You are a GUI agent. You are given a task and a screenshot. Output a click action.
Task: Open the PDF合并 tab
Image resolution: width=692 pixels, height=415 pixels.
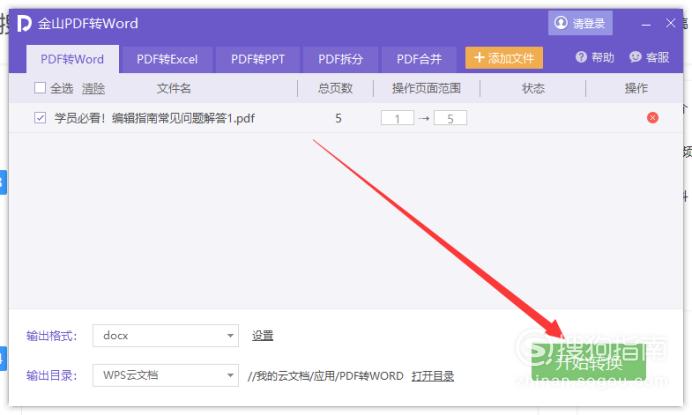(x=419, y=59)
